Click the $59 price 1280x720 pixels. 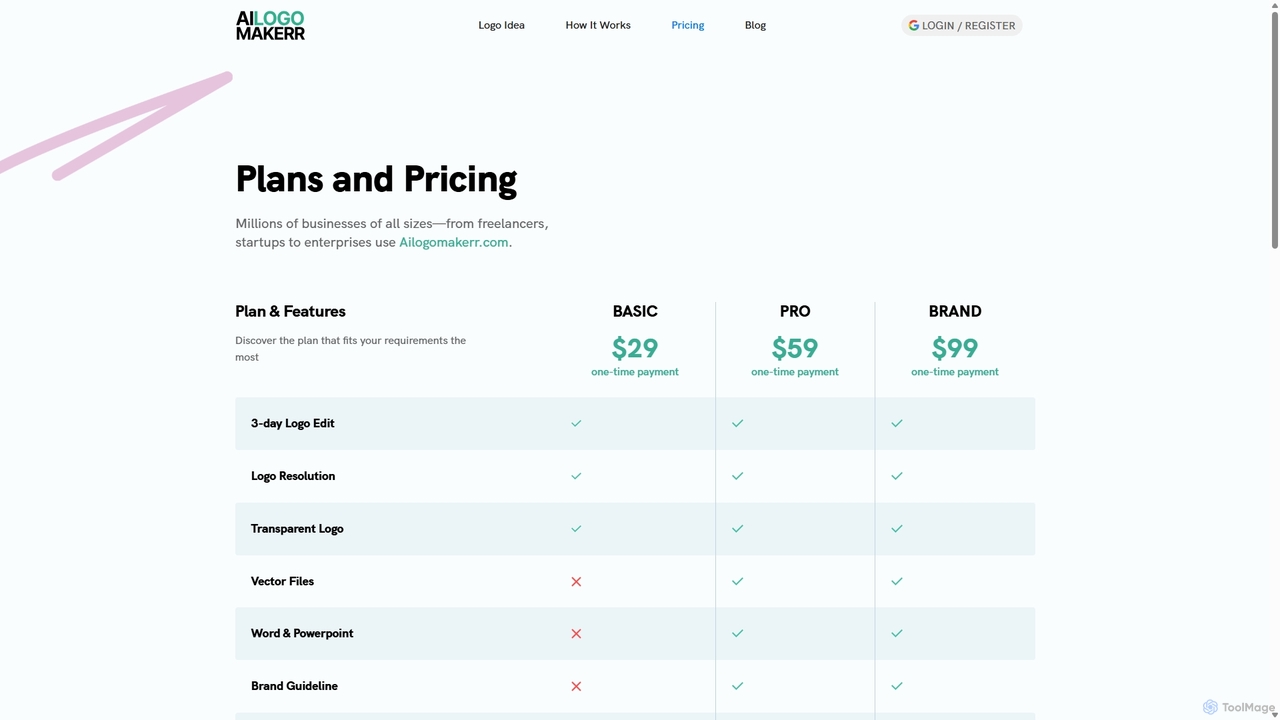pyautogui.click(x=795, y=348)
